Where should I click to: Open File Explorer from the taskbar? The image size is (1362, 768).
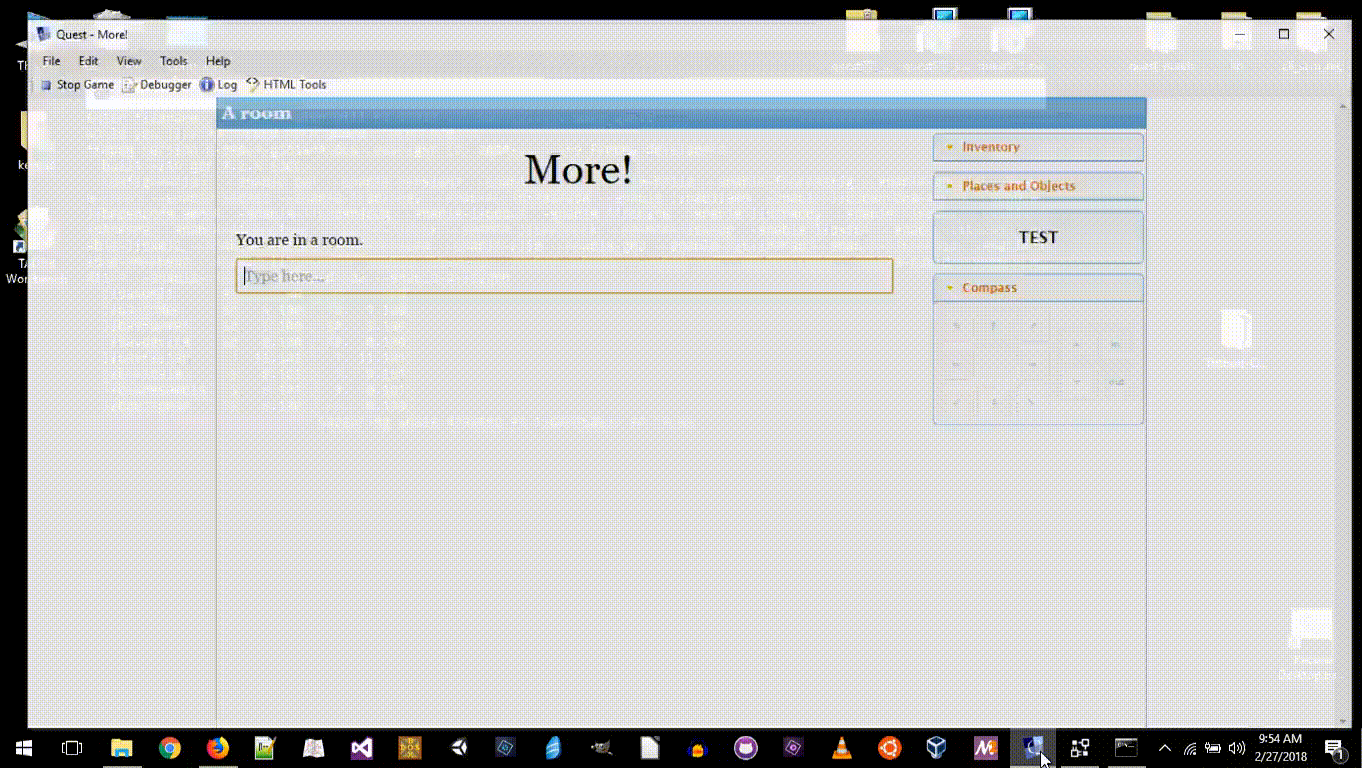[121, 747]
